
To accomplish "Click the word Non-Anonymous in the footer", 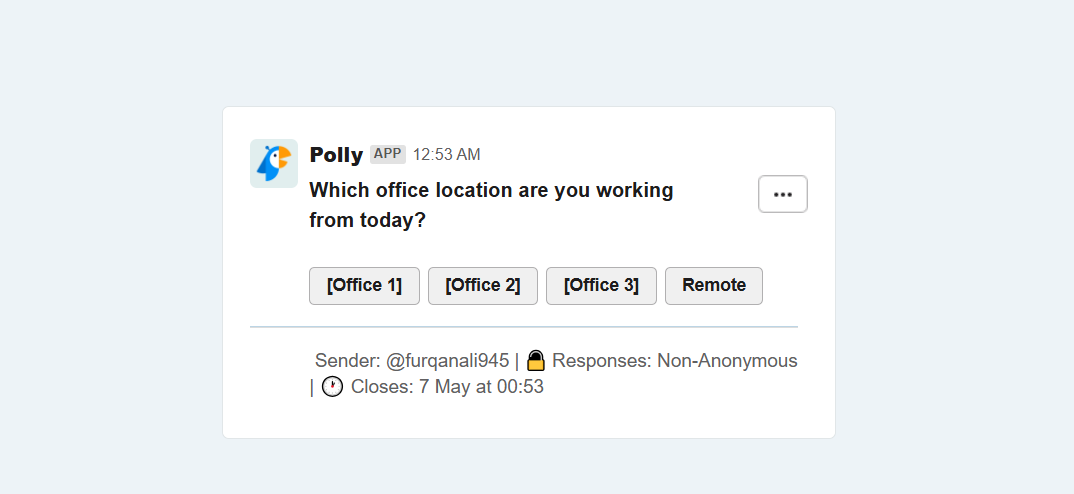I will click(x=727, y=361).
